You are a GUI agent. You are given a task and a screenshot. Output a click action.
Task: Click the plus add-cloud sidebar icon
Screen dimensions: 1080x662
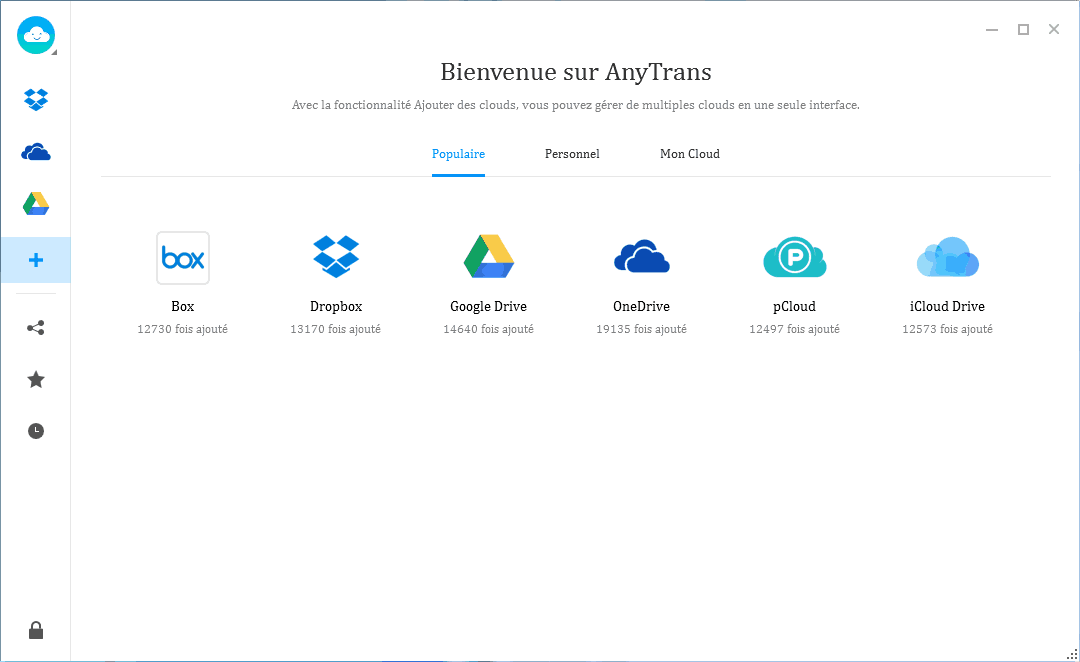(36, 260)
